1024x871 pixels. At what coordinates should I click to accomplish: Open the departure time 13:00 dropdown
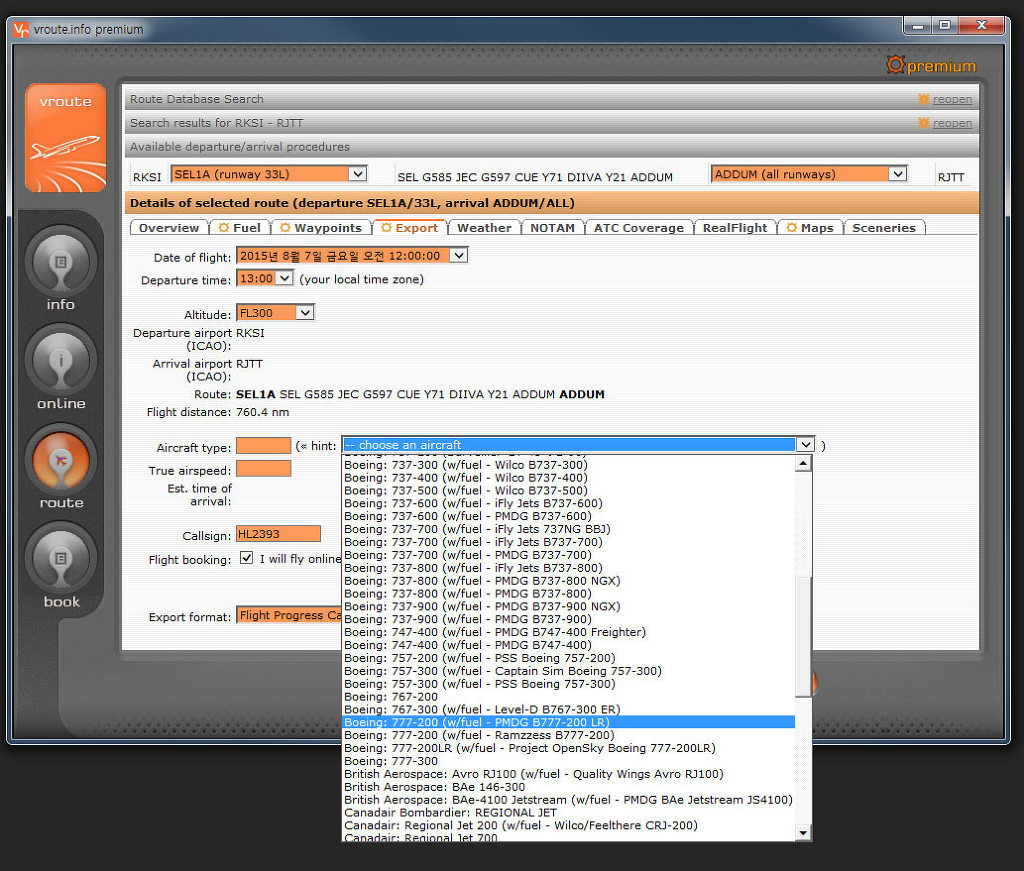[283, 278]
